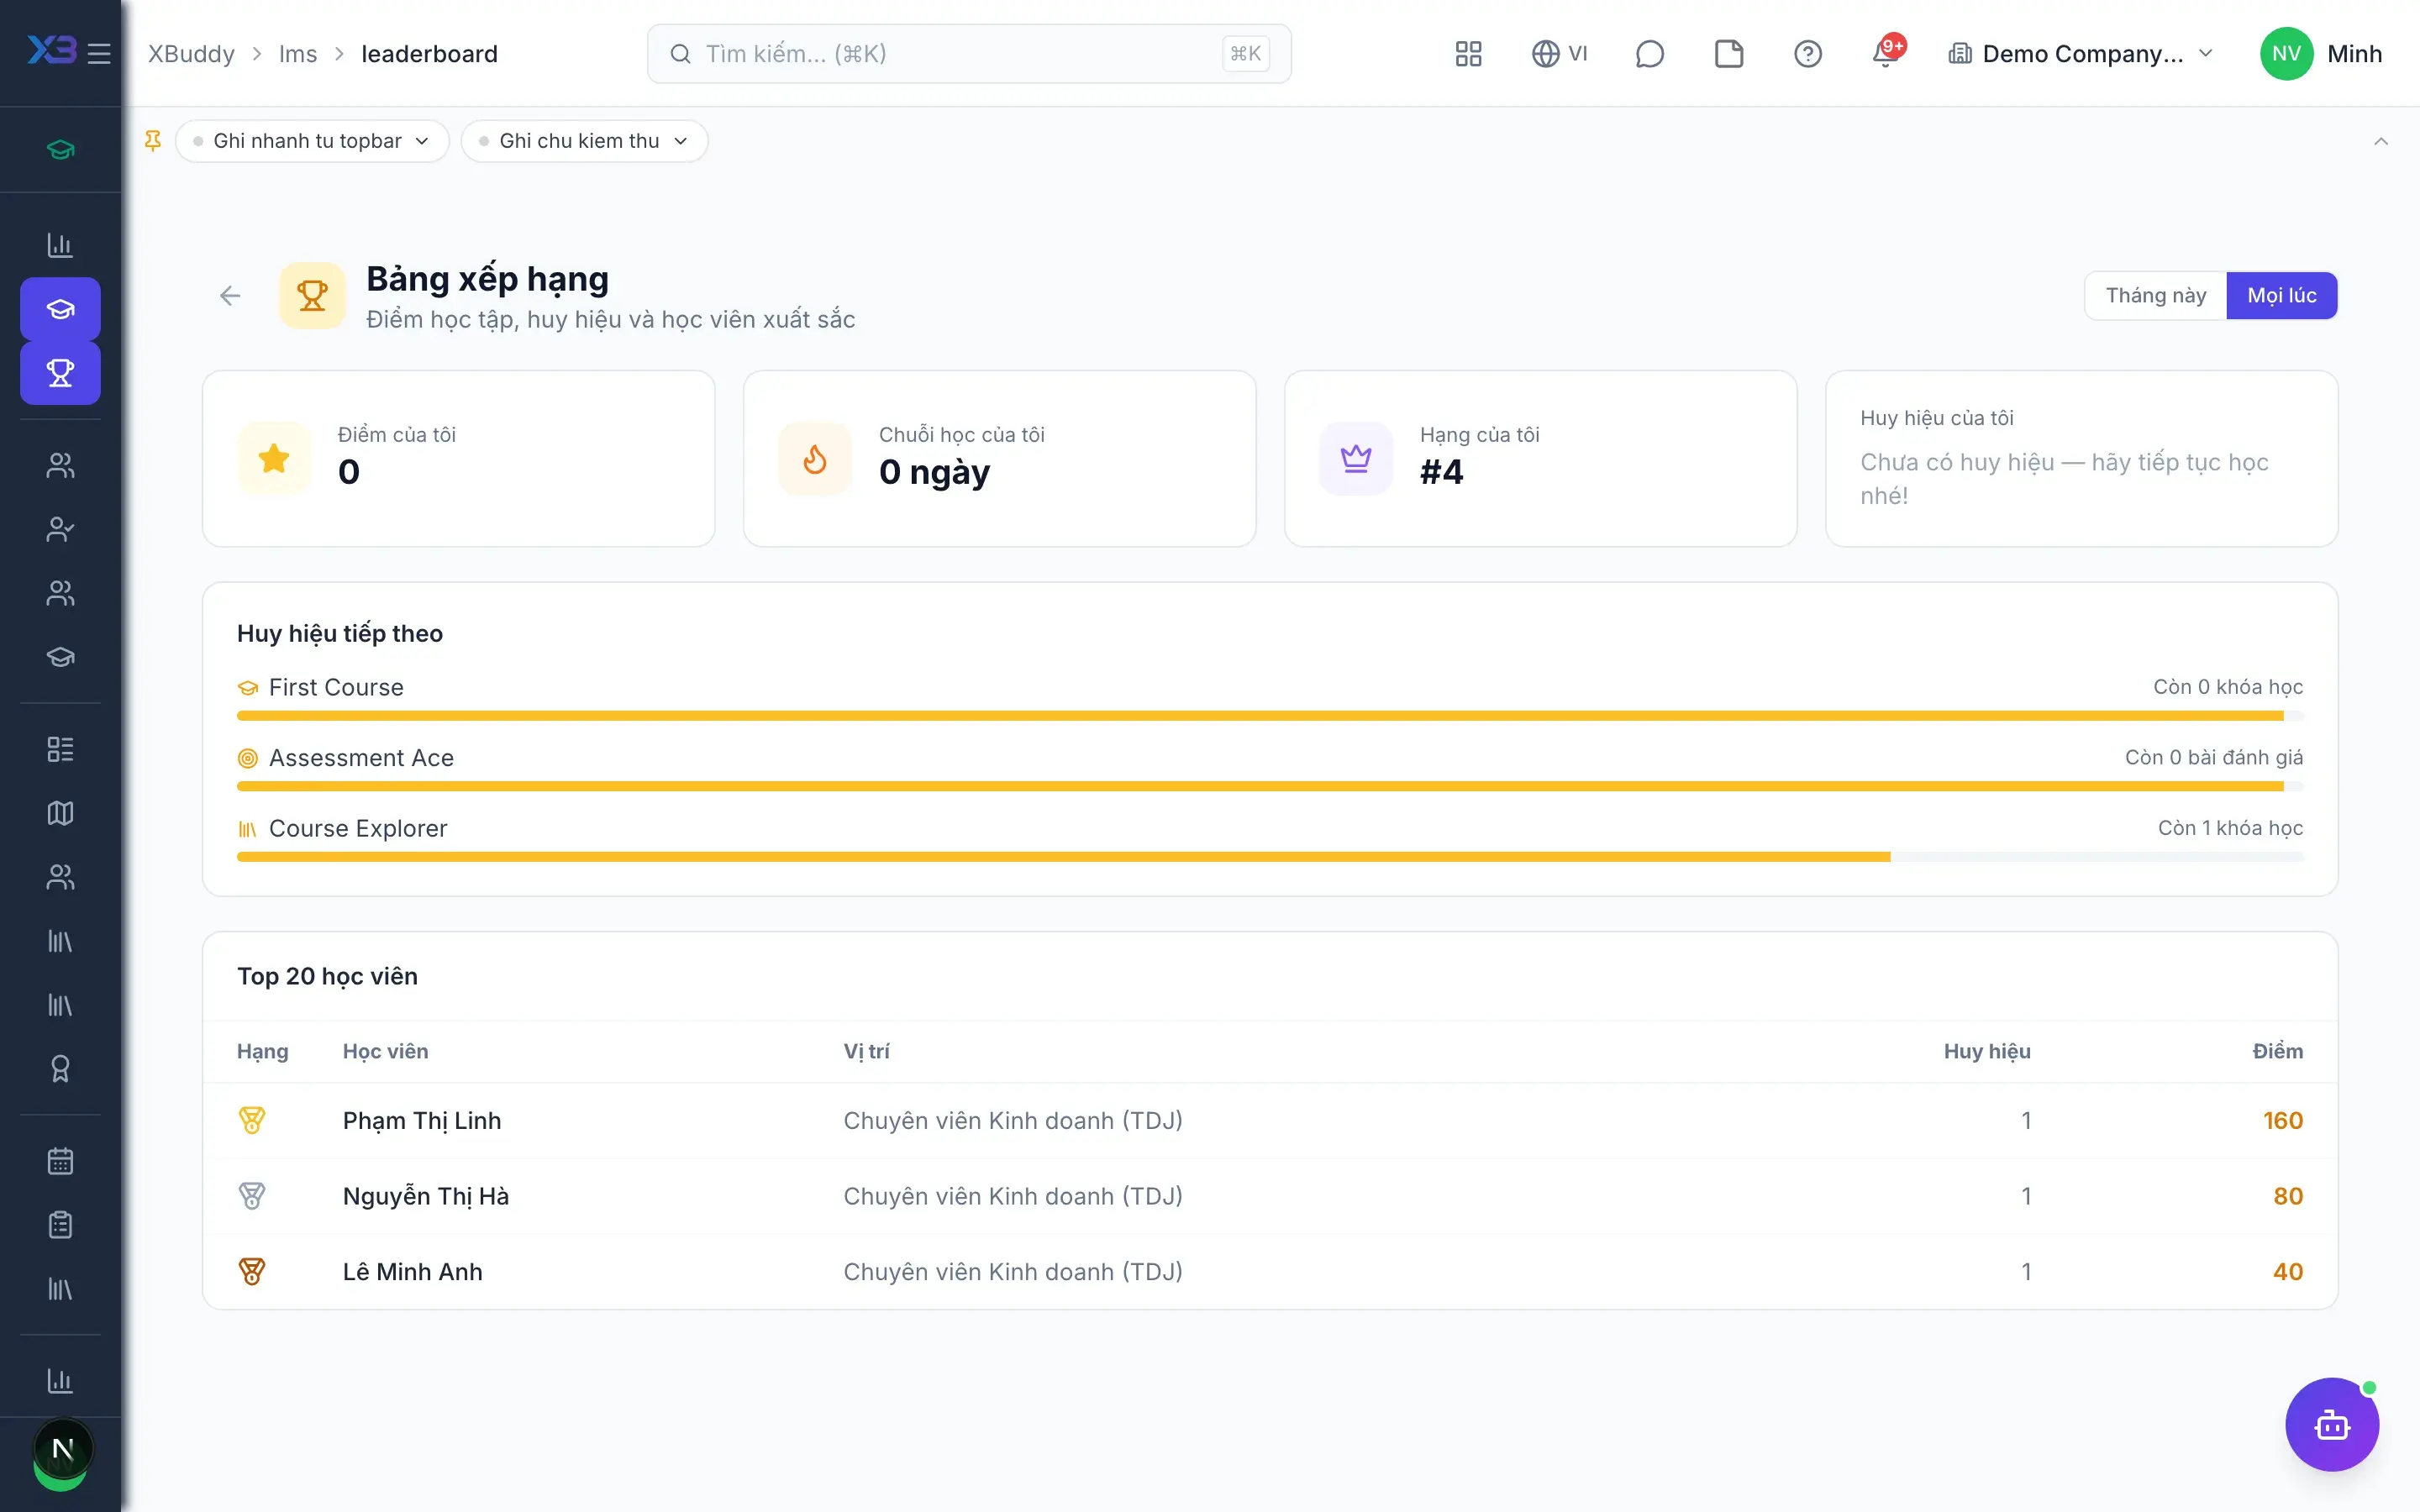The height and width of the screenshot is (1512, 2420).
Task: Expand the Ghi chu kiem thu dropdown
Action: [584, 141]
